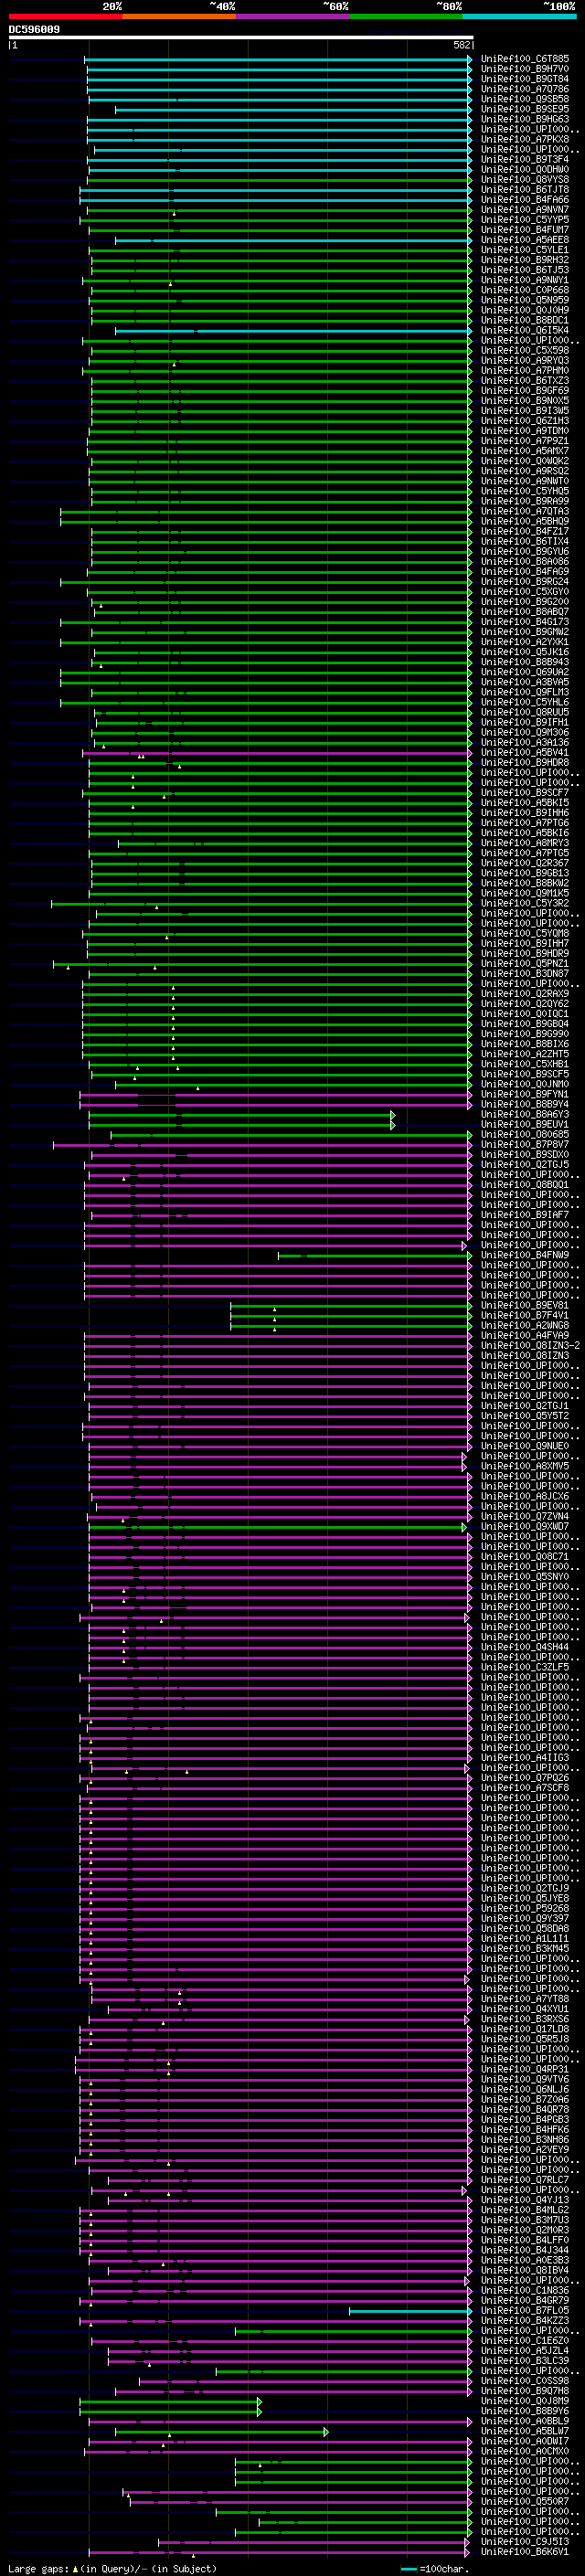Viewport: 585px width, 2576px height.
Task: Select the UniRef100_Q8BQ01 label
Action: [525, 1185]
